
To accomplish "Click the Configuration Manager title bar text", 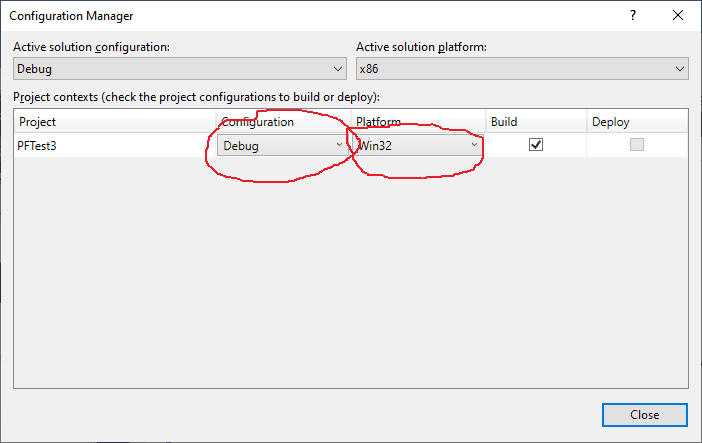I will [71, 16].
